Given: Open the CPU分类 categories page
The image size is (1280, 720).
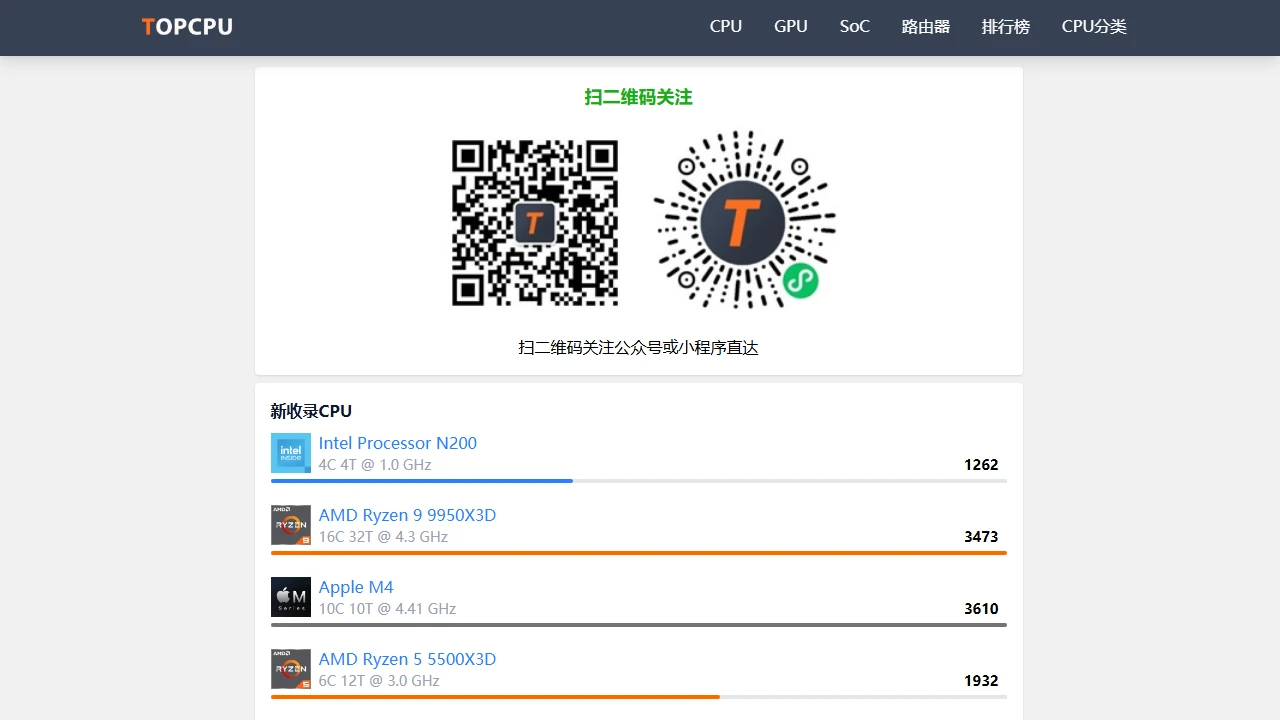Looking at the screenshot, I should click(x=1094, y=27).
